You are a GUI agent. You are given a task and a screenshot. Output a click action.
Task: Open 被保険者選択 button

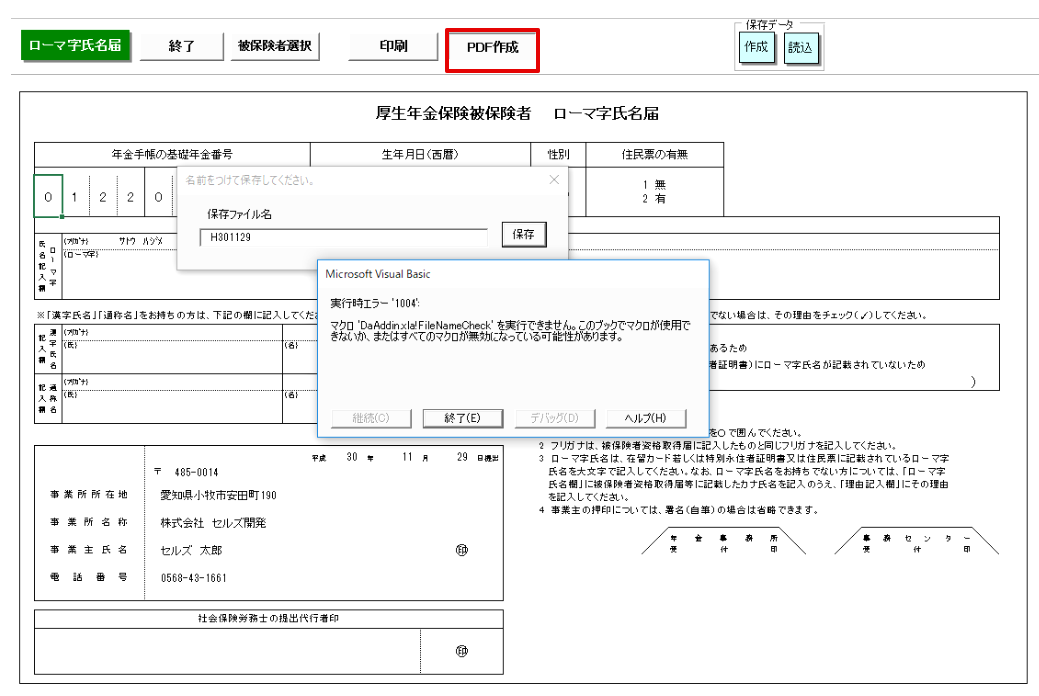coord(275,46)
